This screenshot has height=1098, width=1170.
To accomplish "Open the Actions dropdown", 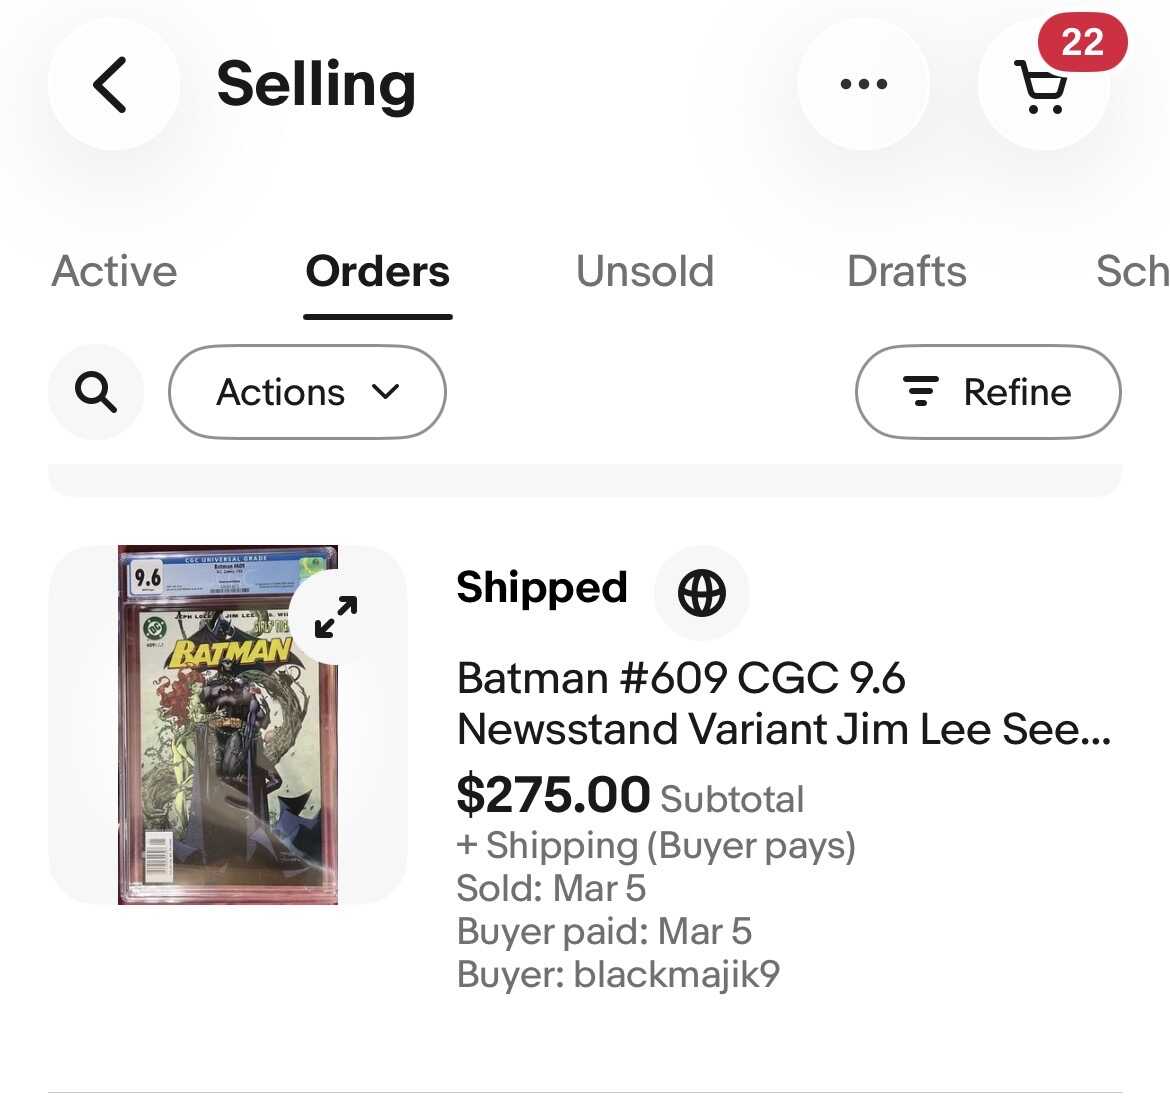I will tap(307, 392).
